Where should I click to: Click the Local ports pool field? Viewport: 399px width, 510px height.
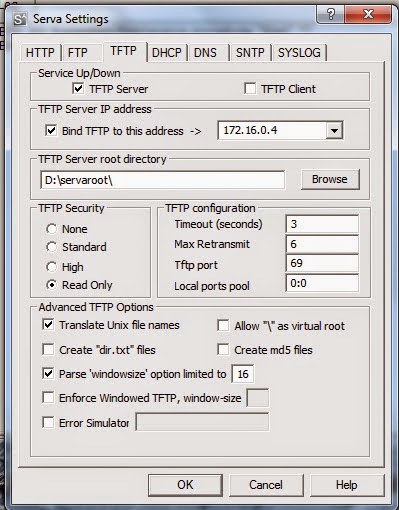point(322,283)
